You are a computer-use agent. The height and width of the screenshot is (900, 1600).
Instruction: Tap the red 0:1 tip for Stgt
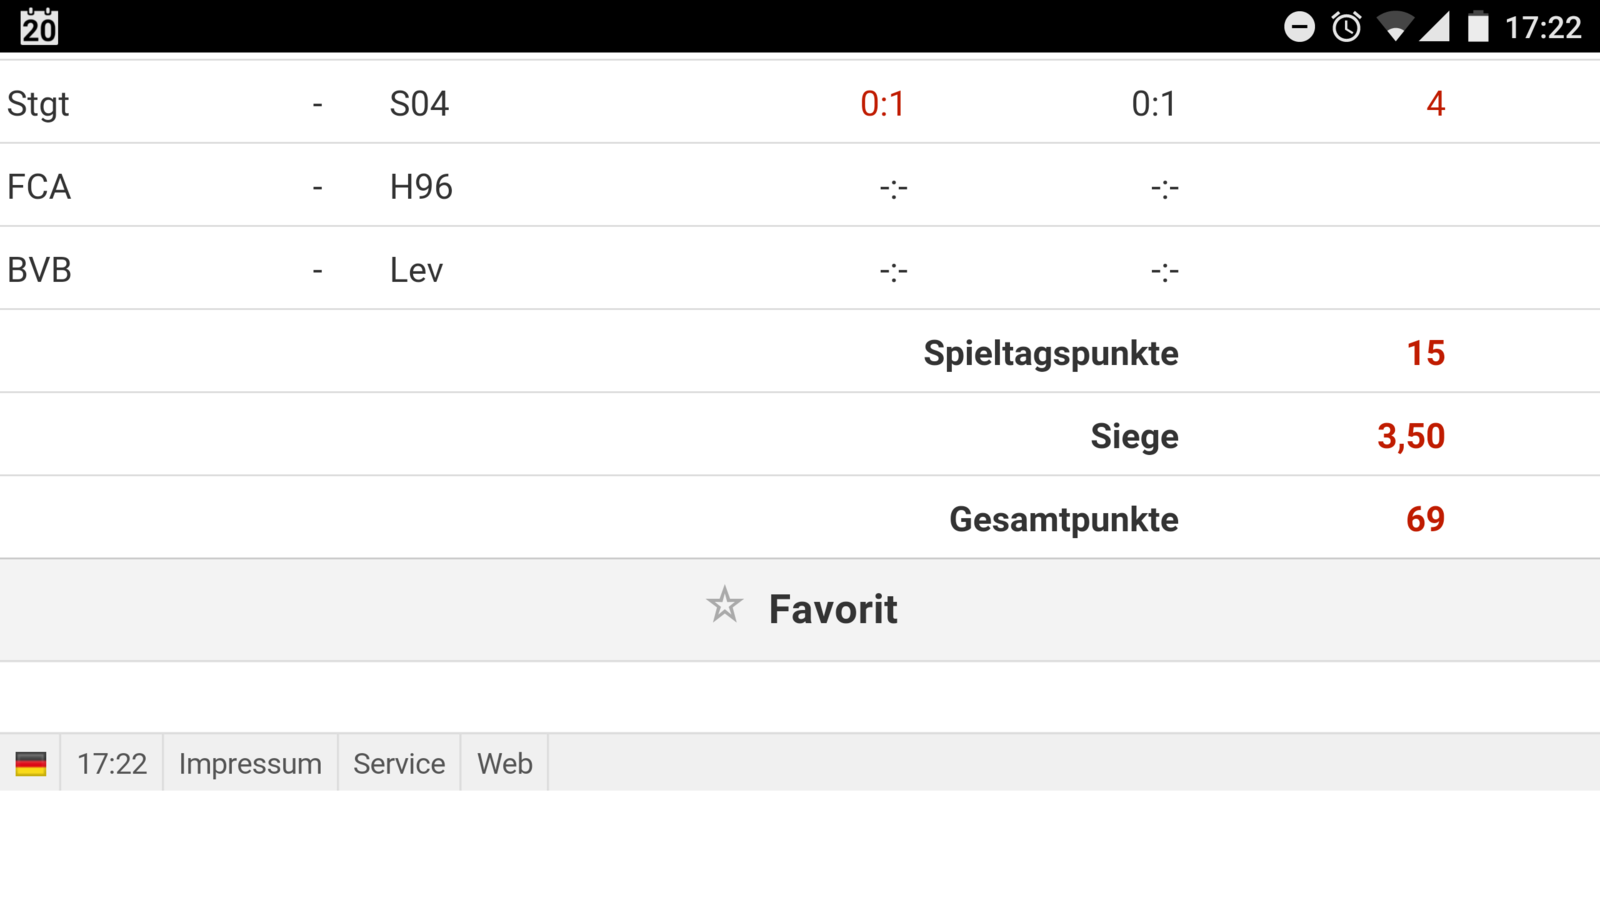[x=882, y=104]
